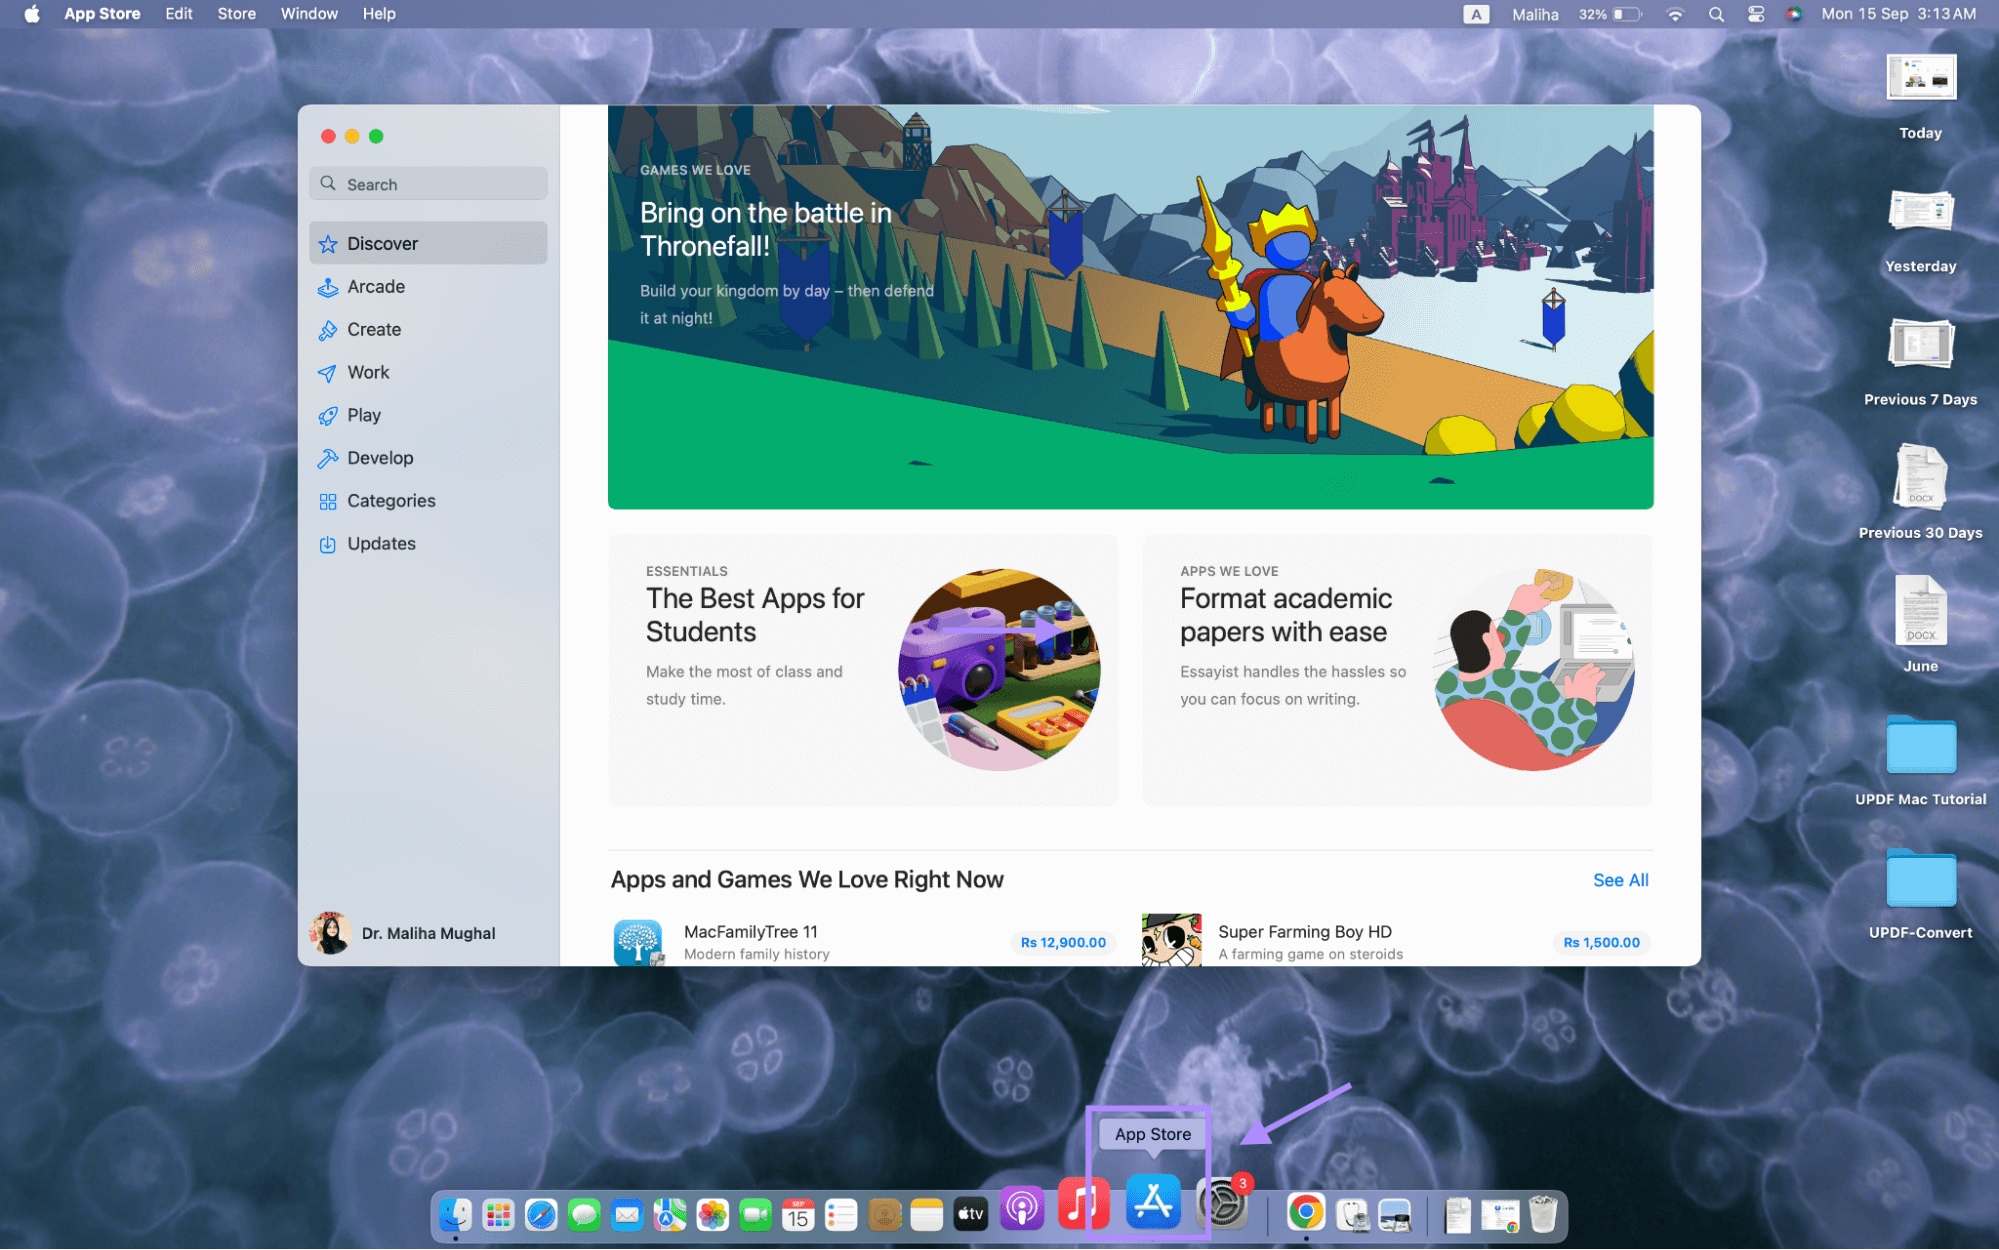Select the Create category
1999x1250 pixels.
[428, 329]
